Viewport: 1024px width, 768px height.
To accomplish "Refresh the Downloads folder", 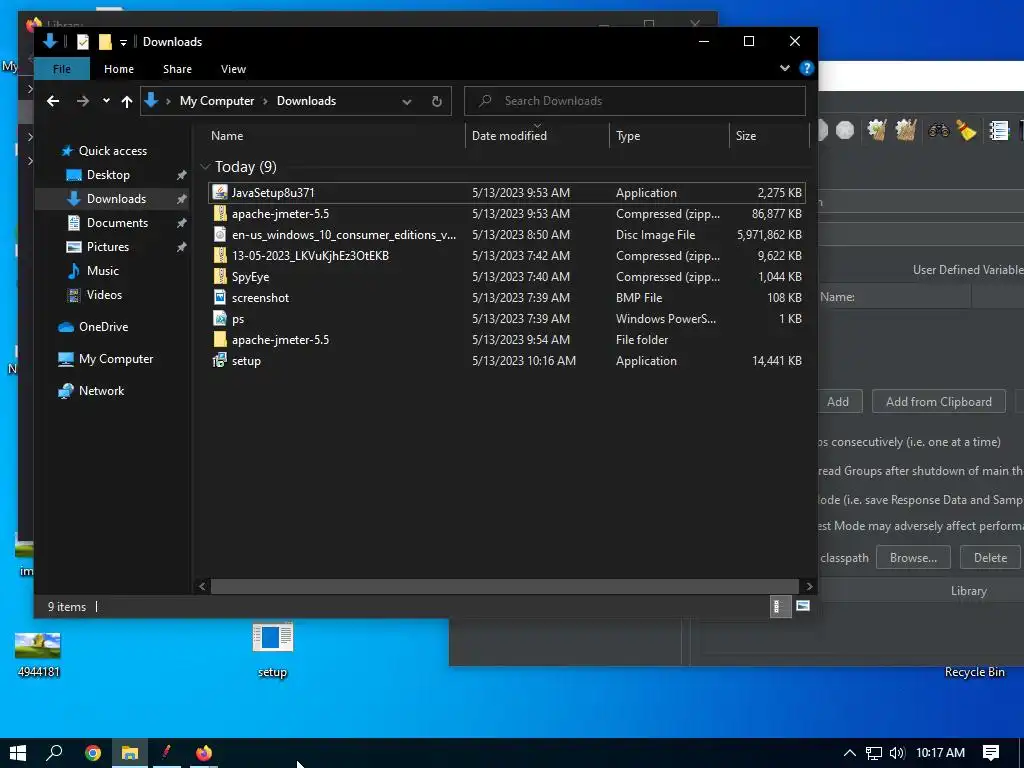I will [x=437, y=101].
